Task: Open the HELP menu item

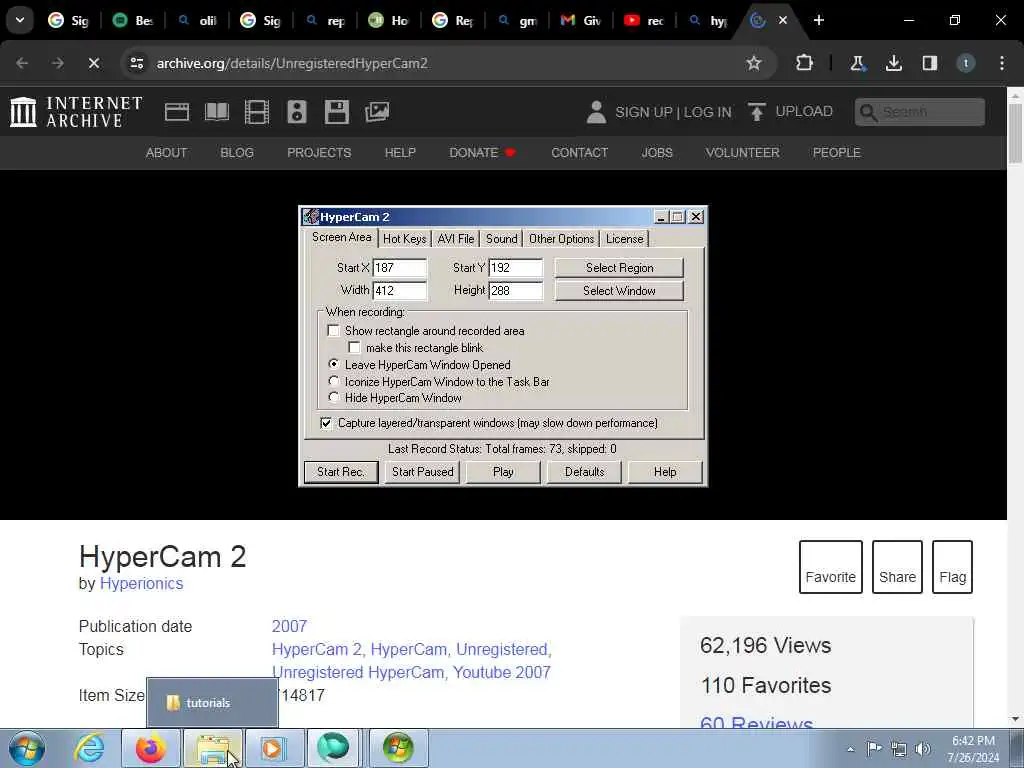Action: click(x=400, y=153)
